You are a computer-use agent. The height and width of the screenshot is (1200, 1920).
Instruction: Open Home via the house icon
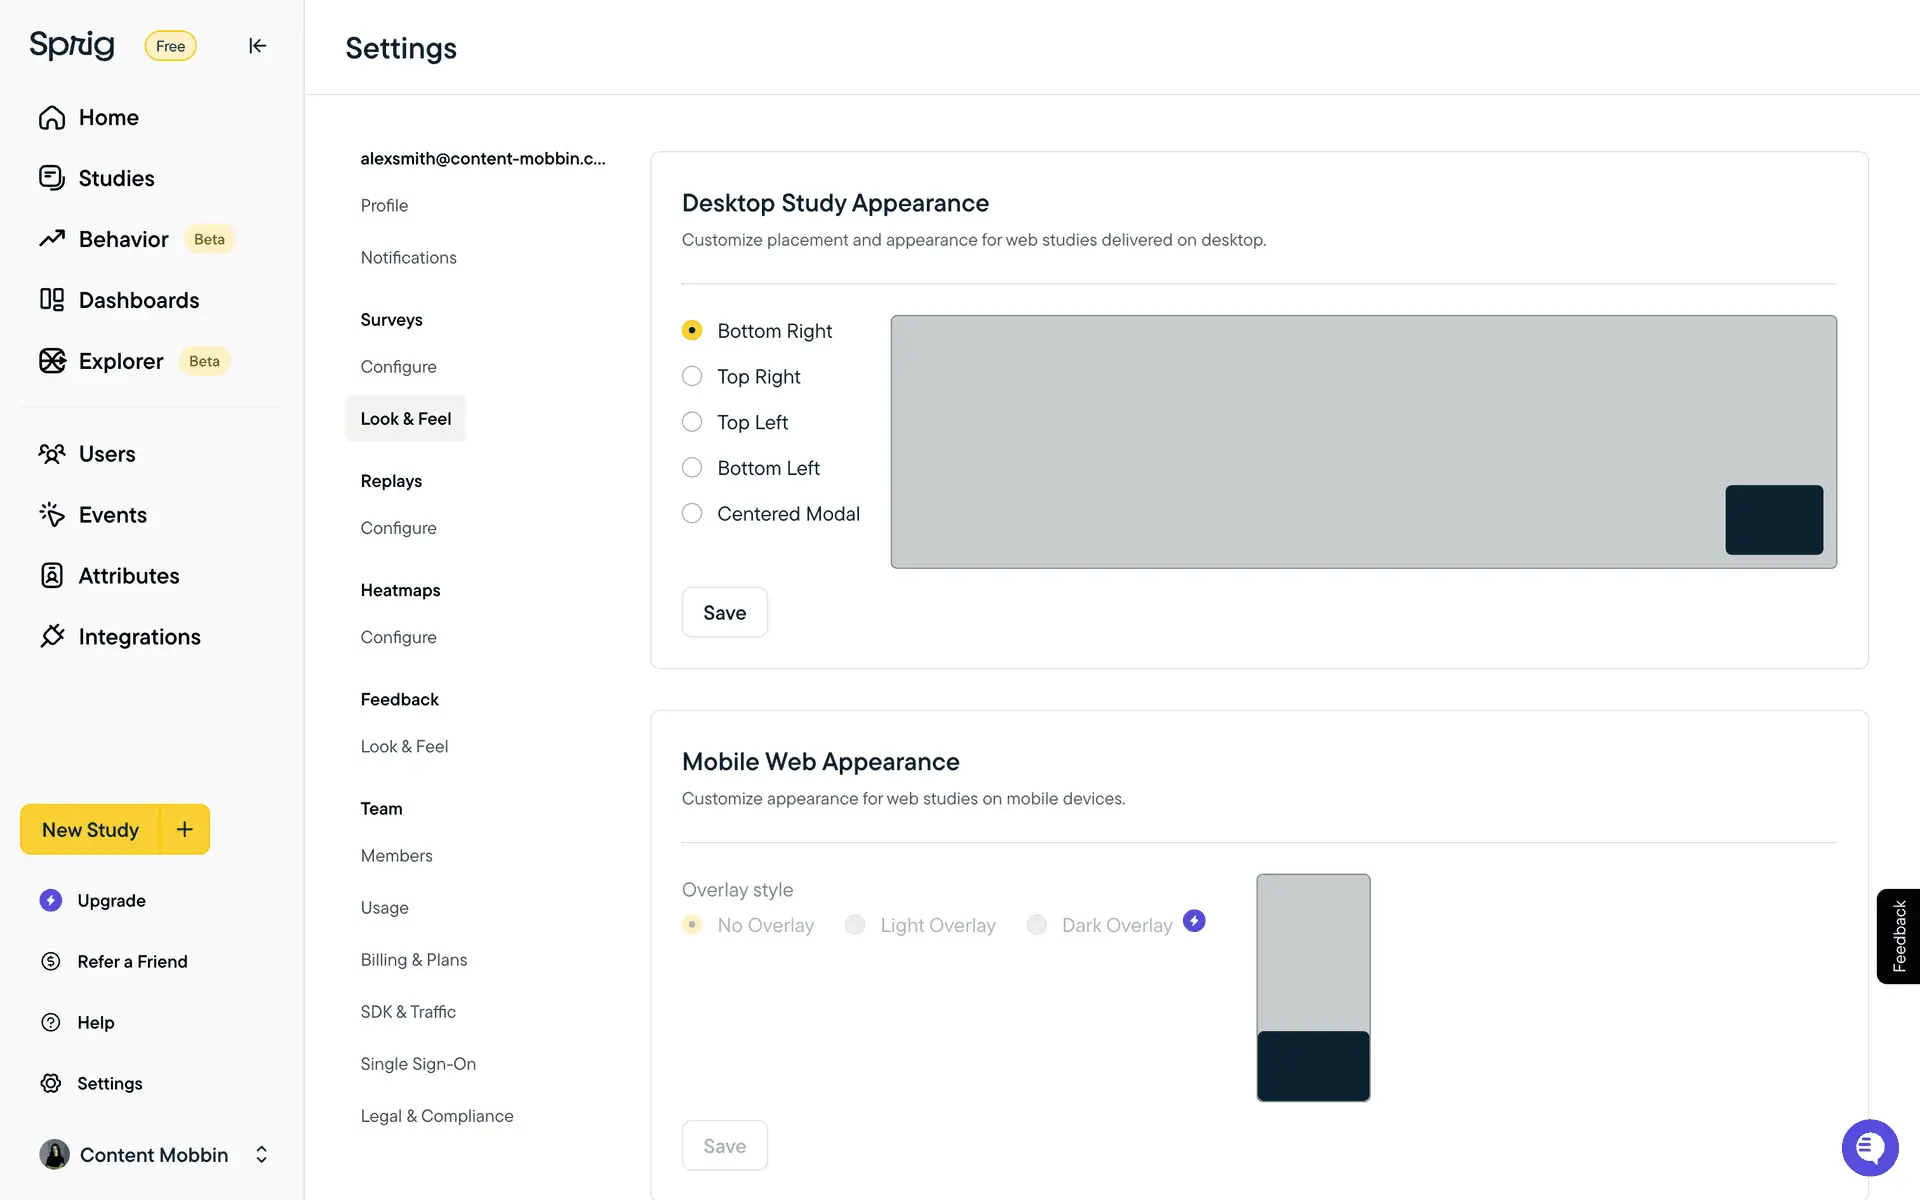tap(52, 118)
